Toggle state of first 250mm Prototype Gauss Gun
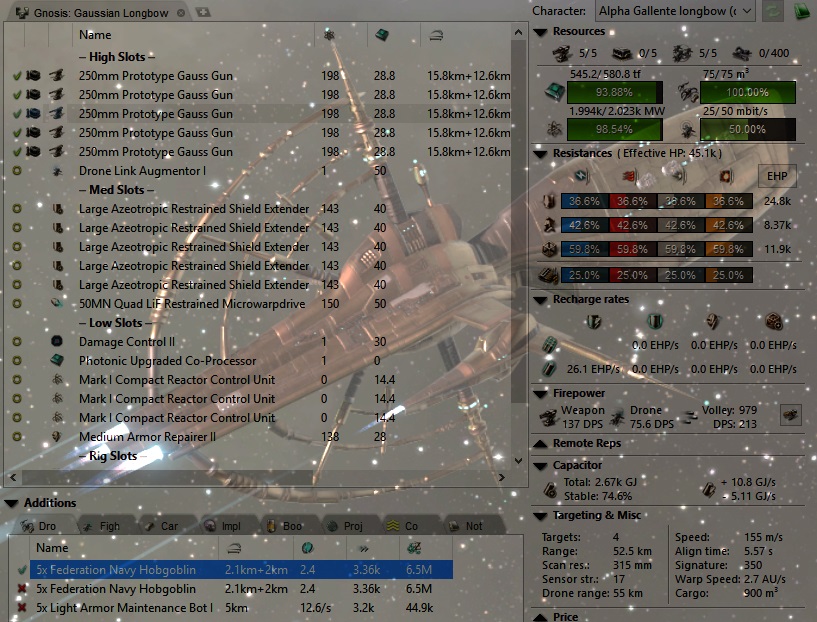 click(x=17, y=76)
